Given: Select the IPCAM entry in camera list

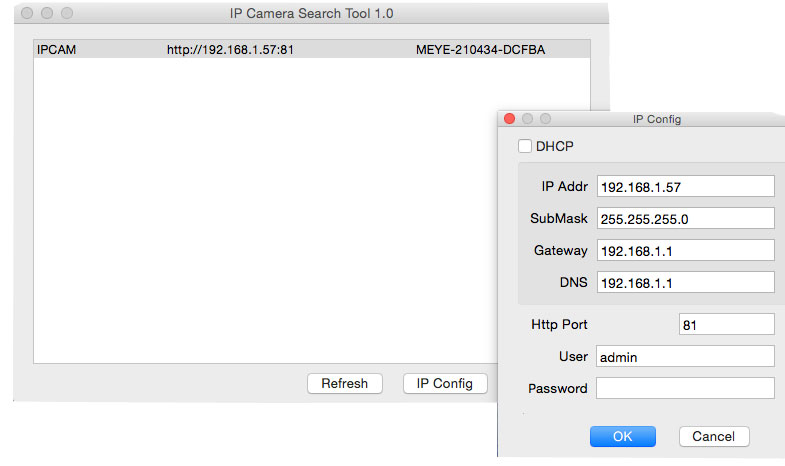Looking at the screenshot, I should pos(57,49).
